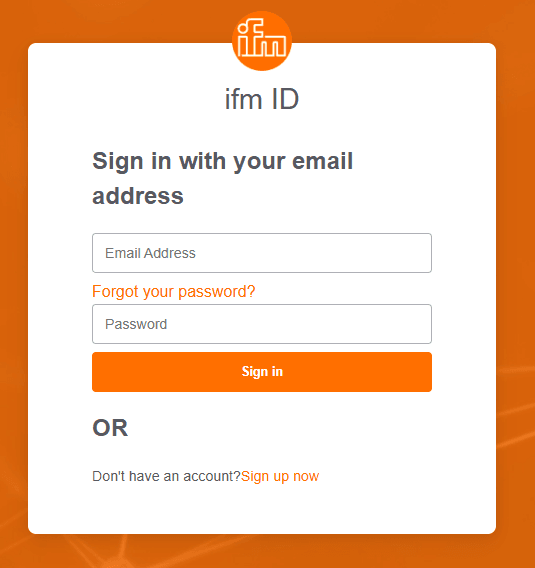Click the OR separator heading
Screen dimensions: 535x568
tap(110, 428)
